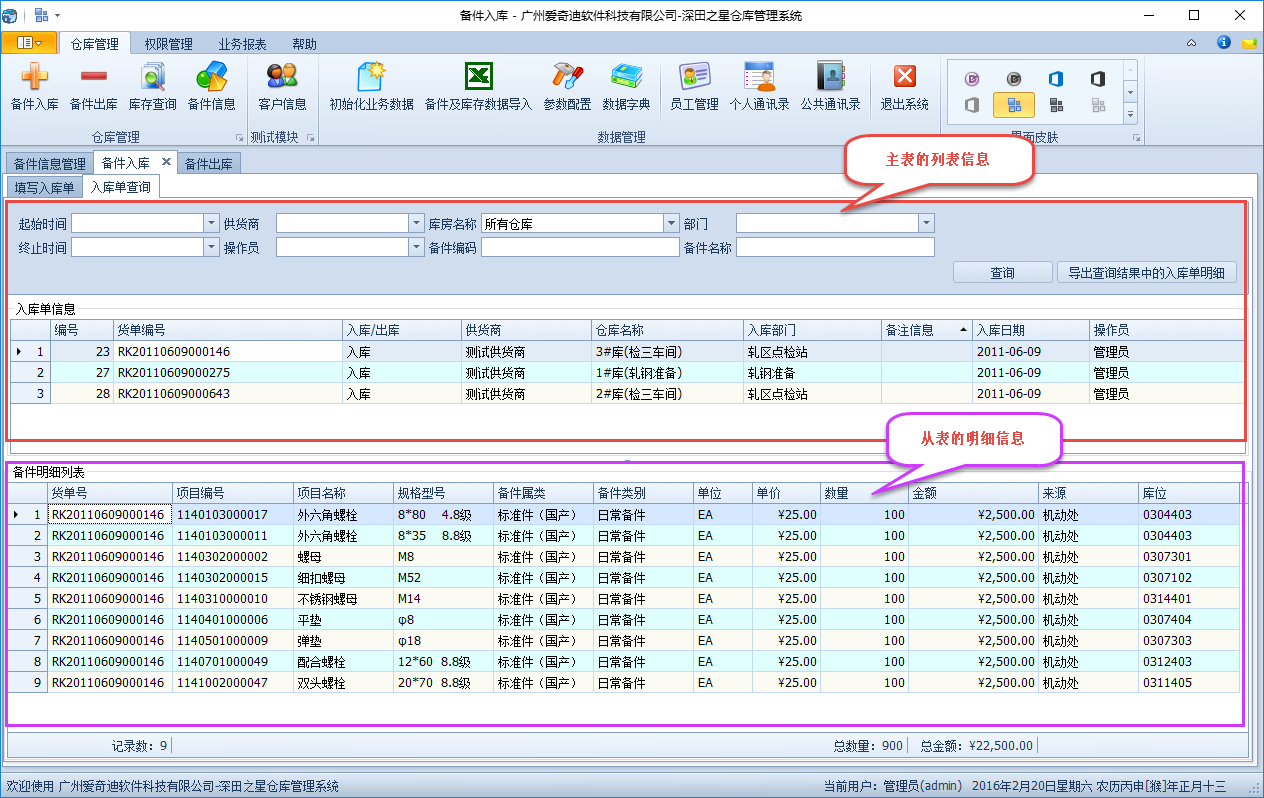Open 库存查询 ribbon icon

(152, 86)
